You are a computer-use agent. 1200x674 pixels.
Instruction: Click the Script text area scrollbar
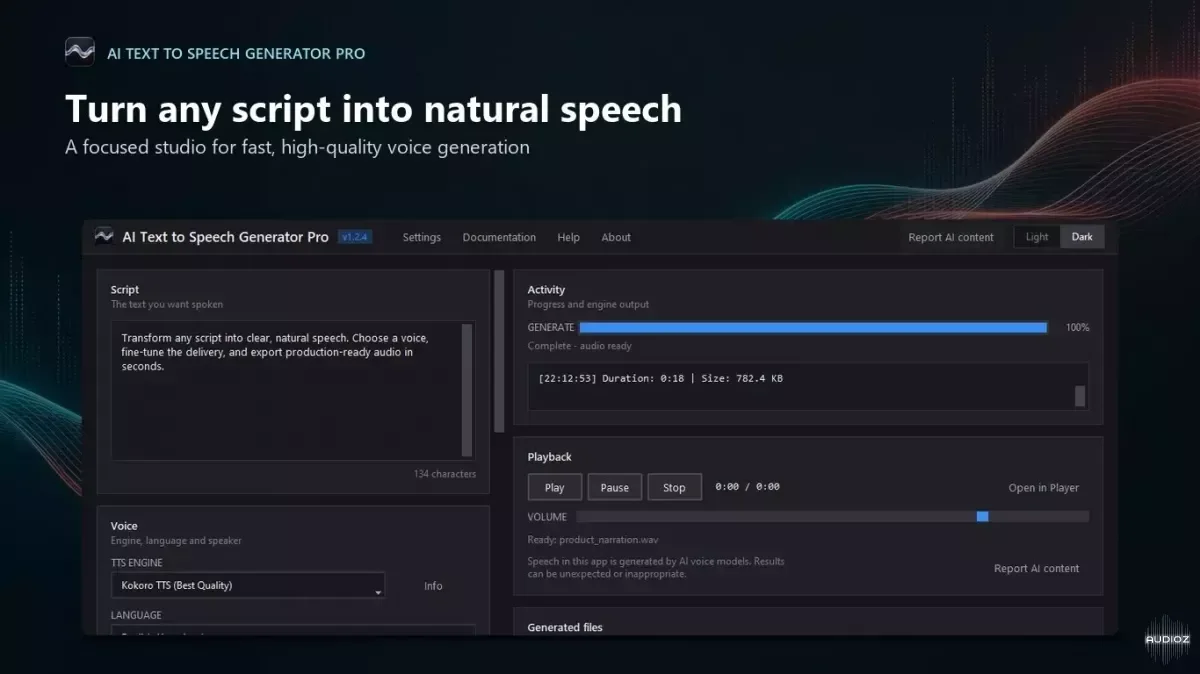tap(467, 390)
